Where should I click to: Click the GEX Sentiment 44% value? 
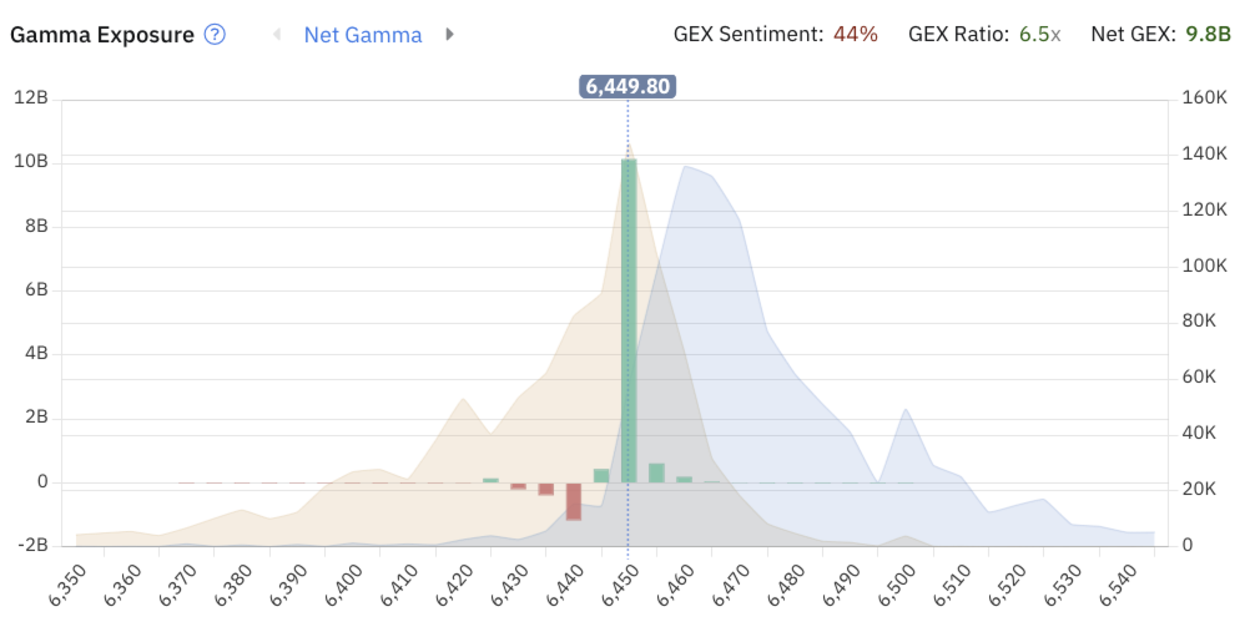click(x=855, y=34)
